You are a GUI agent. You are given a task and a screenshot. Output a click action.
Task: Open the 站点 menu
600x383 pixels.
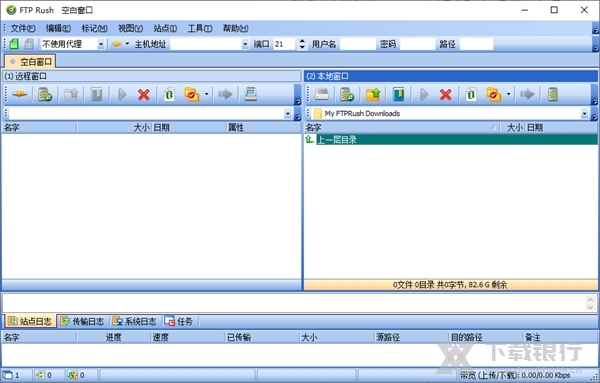pos(165,28)
